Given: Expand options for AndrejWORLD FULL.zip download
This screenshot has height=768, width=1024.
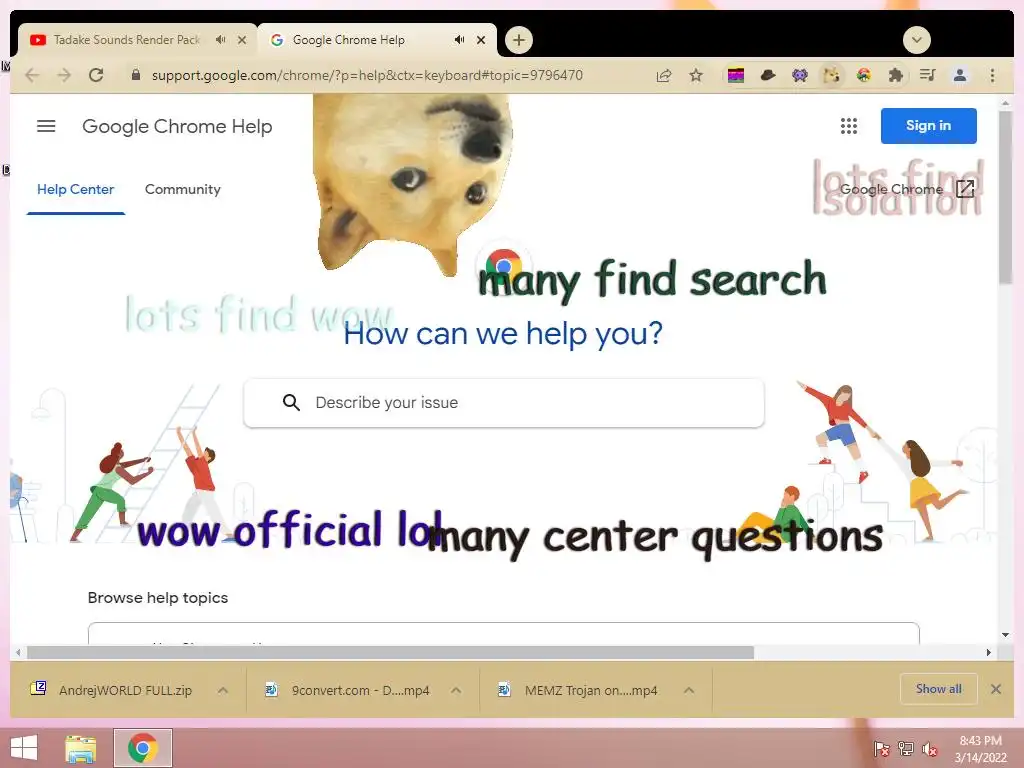Looking at the screenshot, I should (223, 690).
